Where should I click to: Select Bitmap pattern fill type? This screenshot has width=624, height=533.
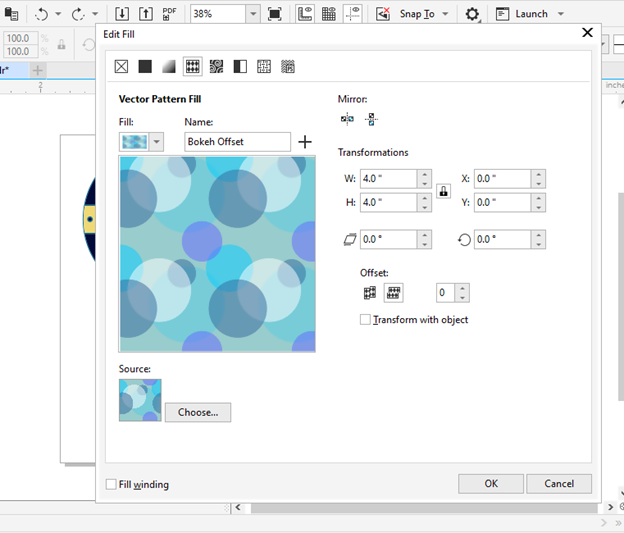(216, 67)
